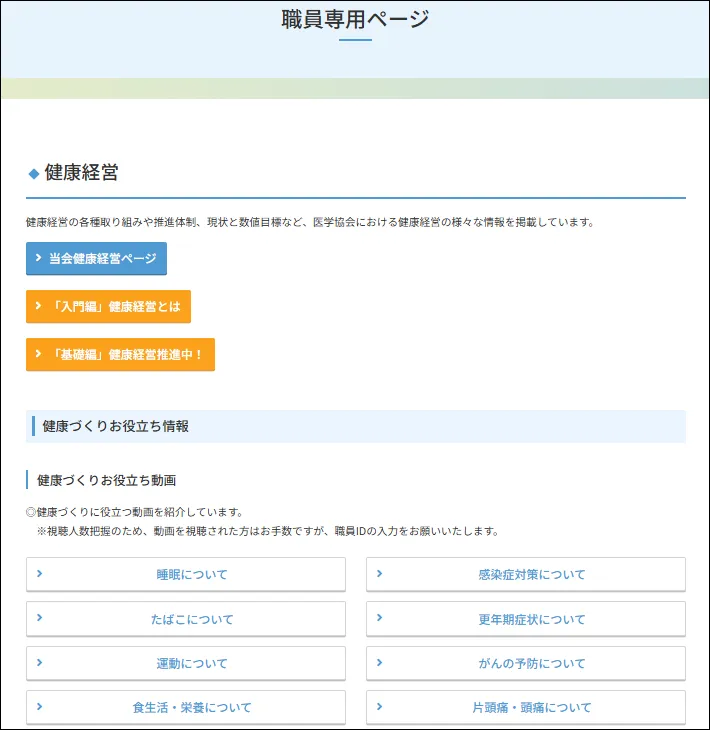Open 「基礎編」健康経営推進中！ button

point(120,354)
